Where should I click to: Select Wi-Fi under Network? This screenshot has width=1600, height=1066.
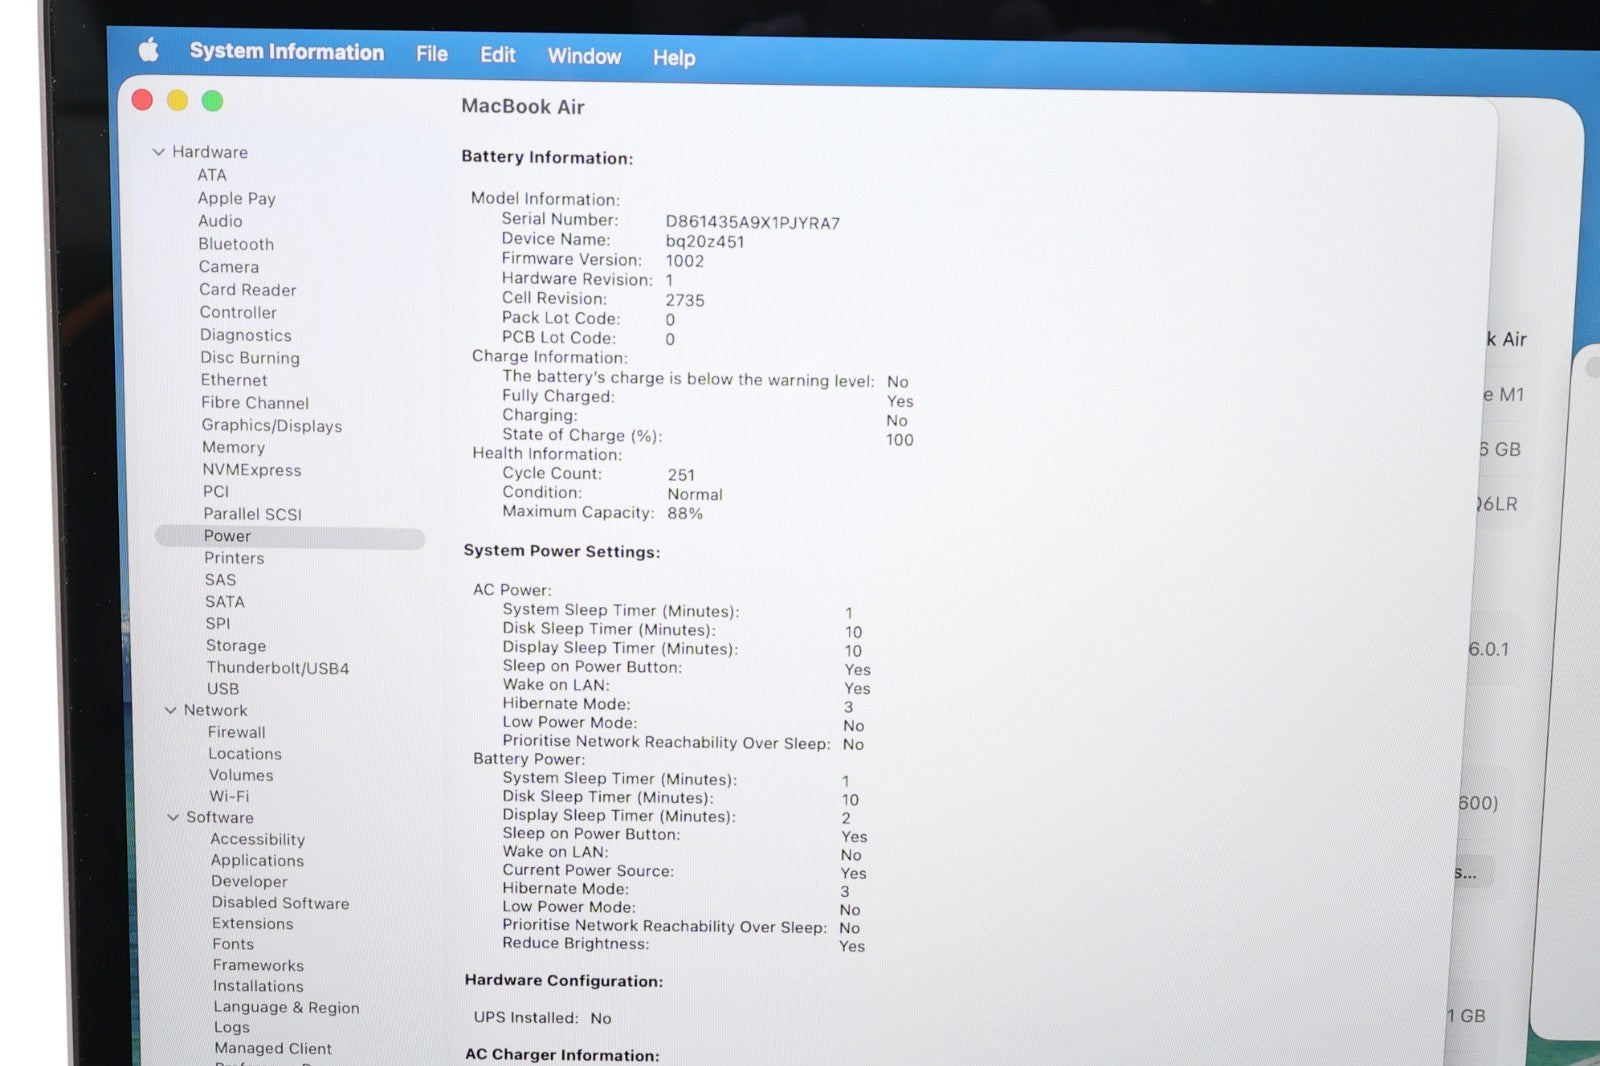(229, 796)
